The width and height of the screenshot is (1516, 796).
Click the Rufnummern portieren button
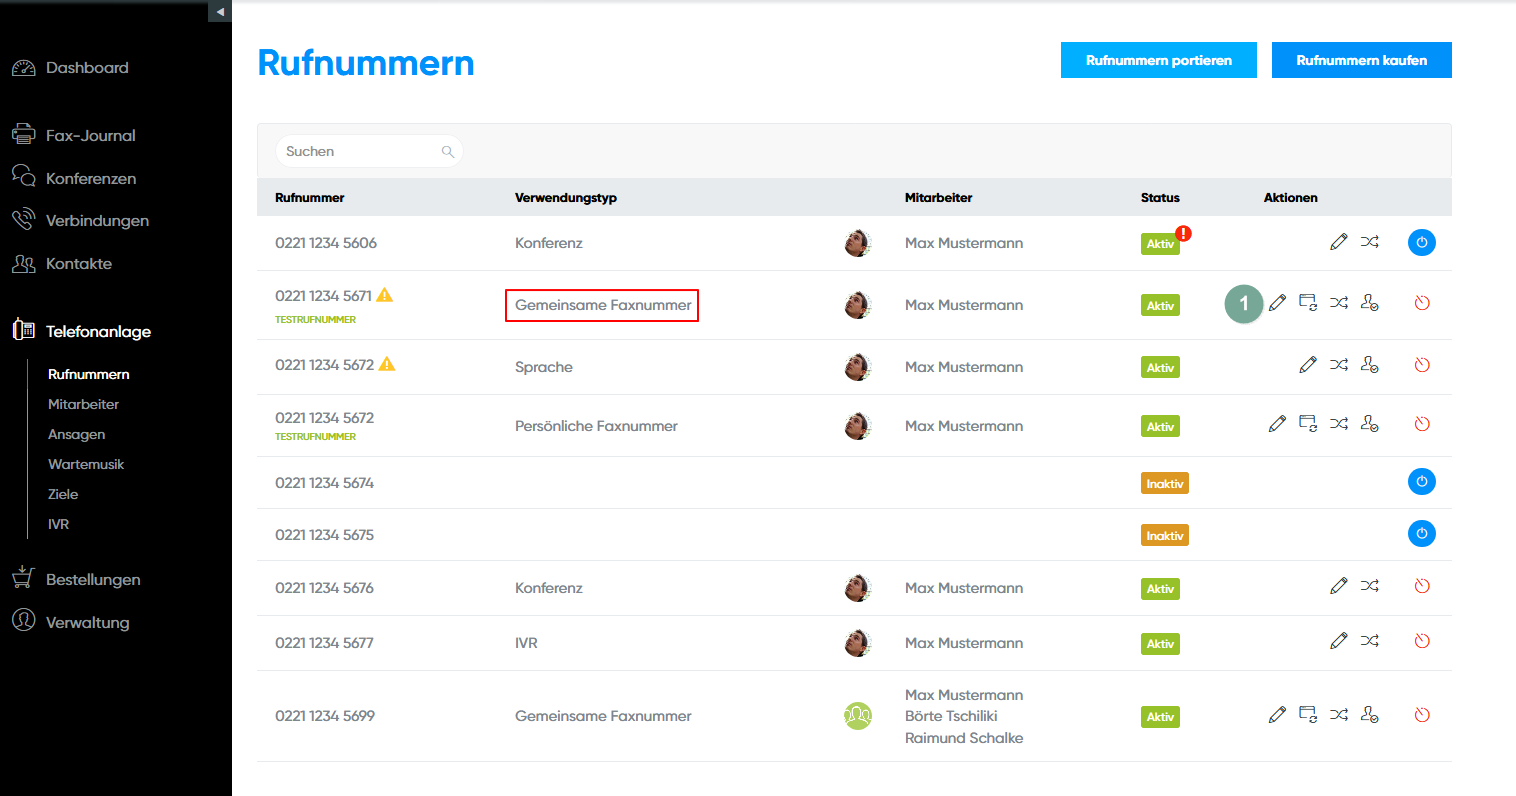pos(1158,60)
